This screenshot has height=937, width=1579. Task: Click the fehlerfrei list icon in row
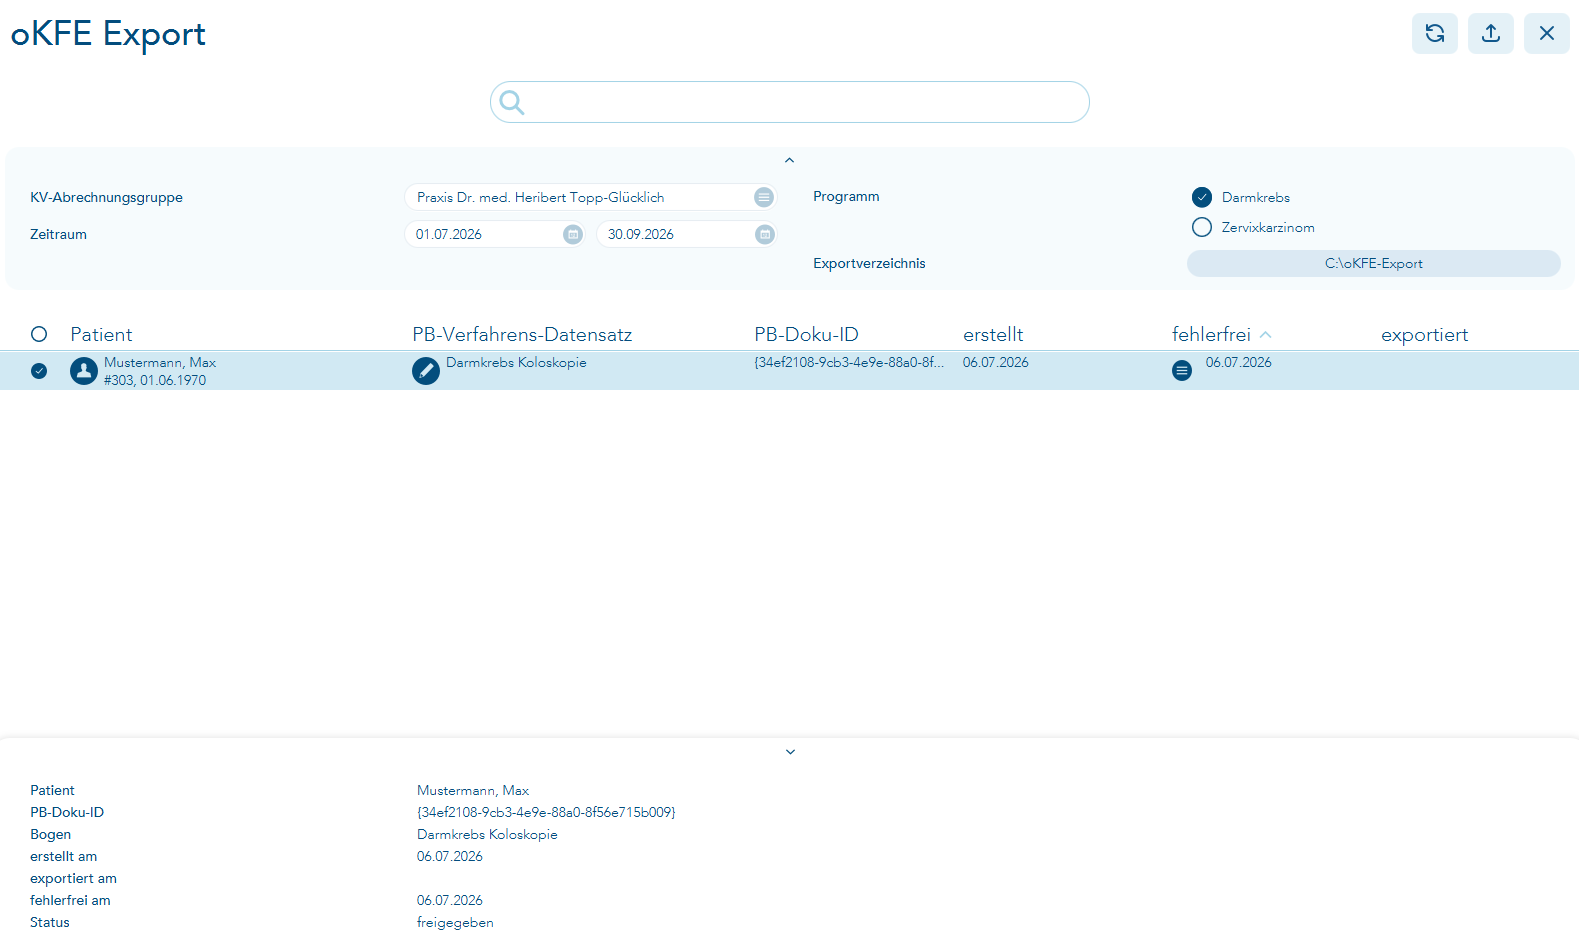1182,371
